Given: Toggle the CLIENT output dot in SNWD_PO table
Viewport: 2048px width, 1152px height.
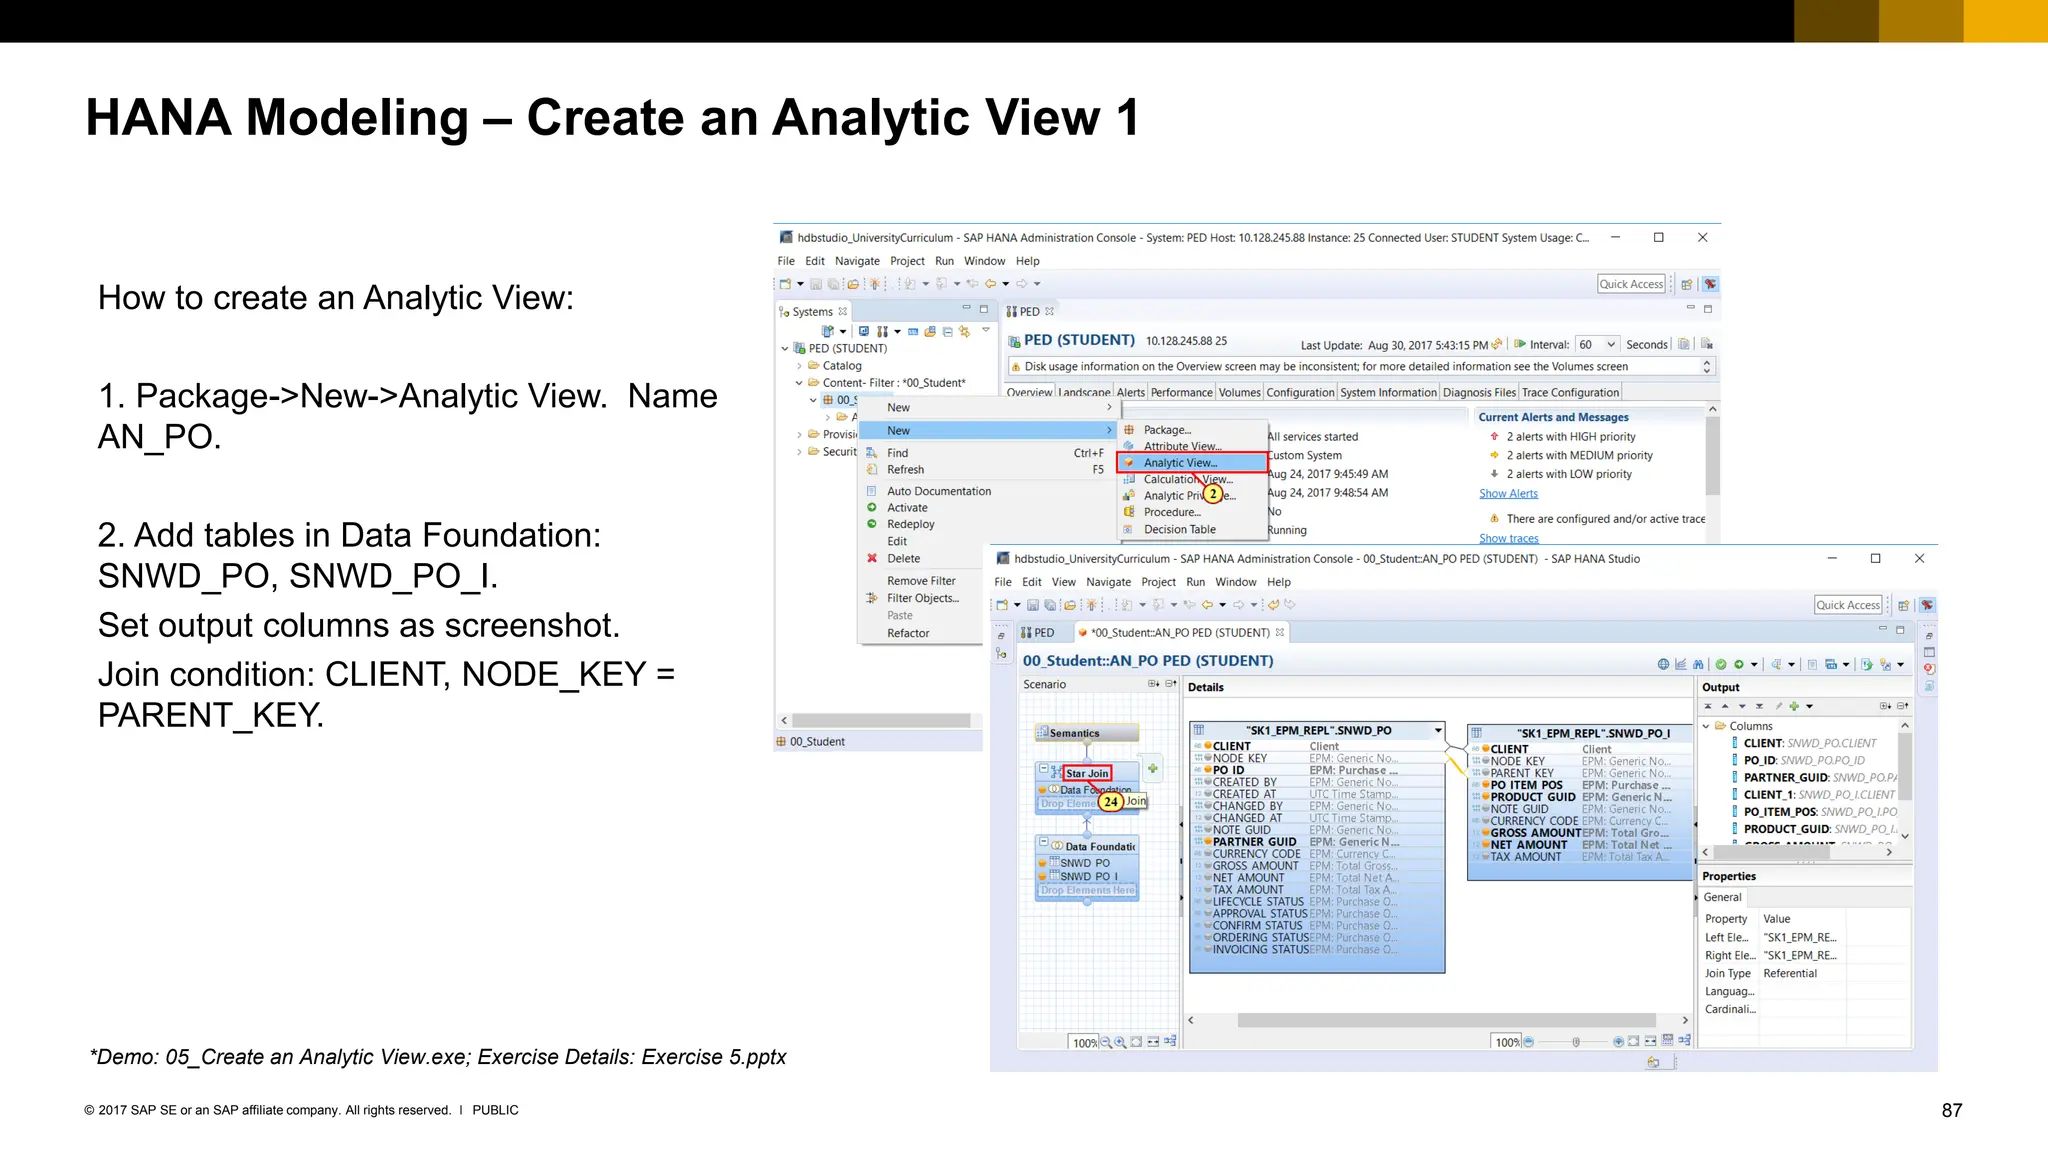Looking at the screenshot, I should [x=1208, y=746].
